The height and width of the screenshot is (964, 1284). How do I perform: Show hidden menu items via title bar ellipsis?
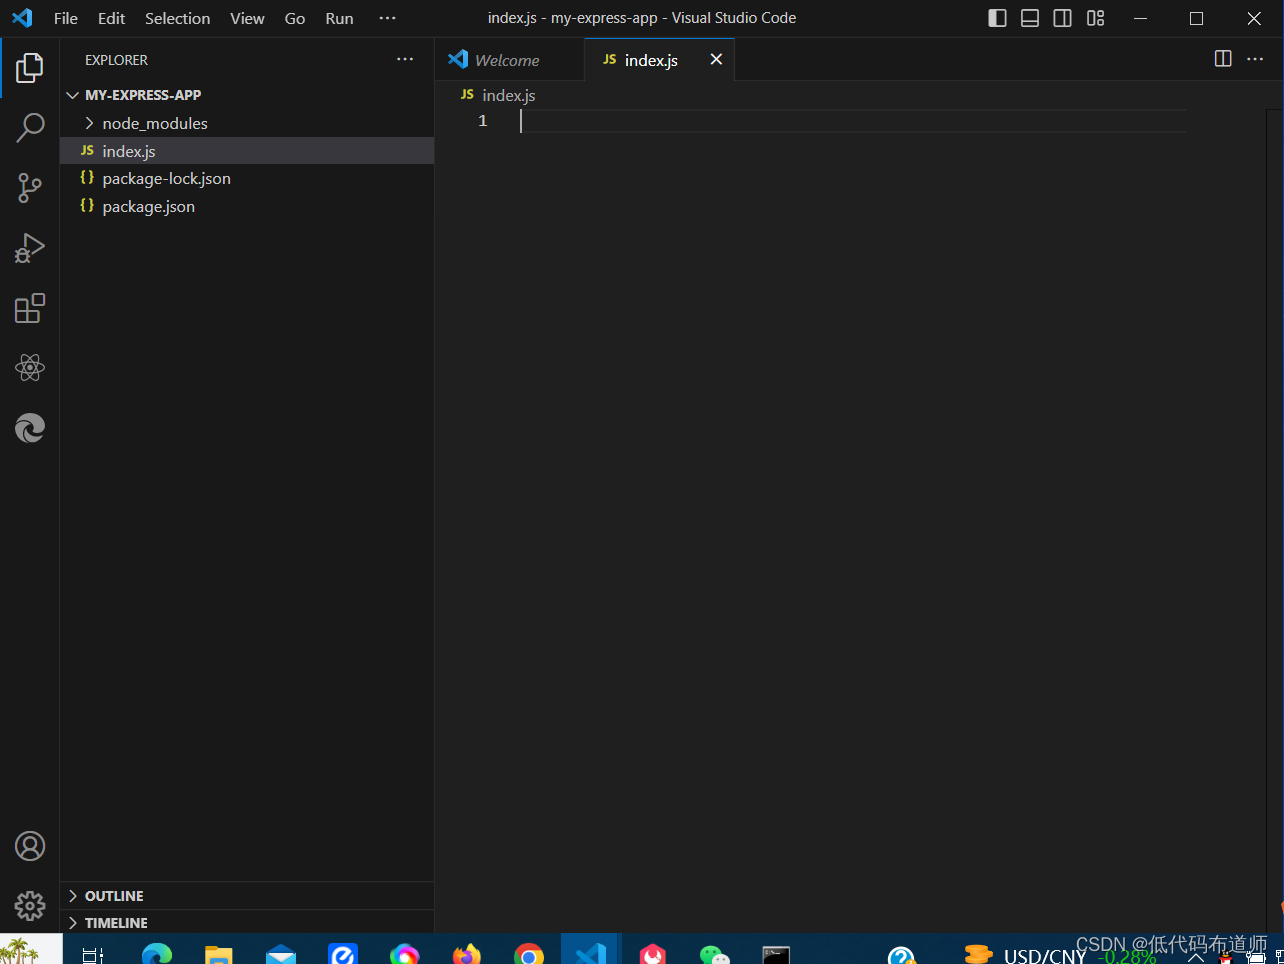pos(388,18)
